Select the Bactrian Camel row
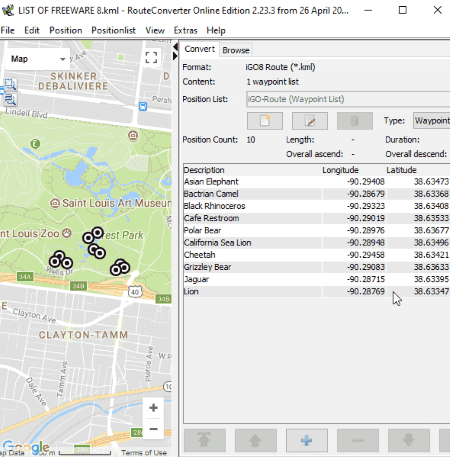This screenshot has width=450, height=457. pyautogui.click(x=317, y=194)
